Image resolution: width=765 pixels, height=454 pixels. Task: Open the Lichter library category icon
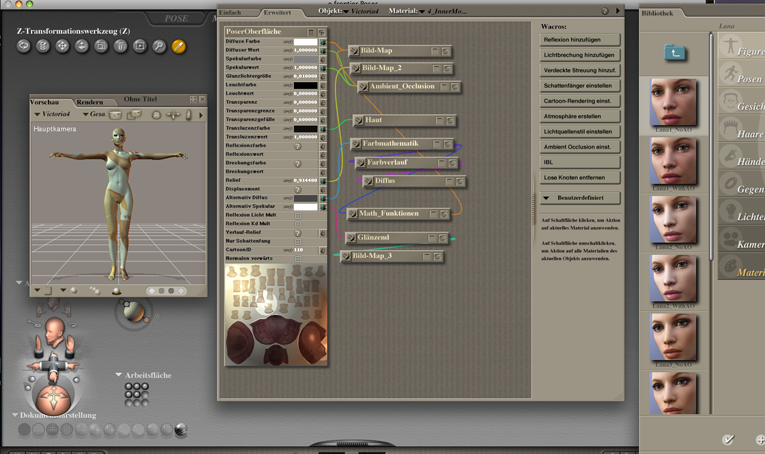730,211
